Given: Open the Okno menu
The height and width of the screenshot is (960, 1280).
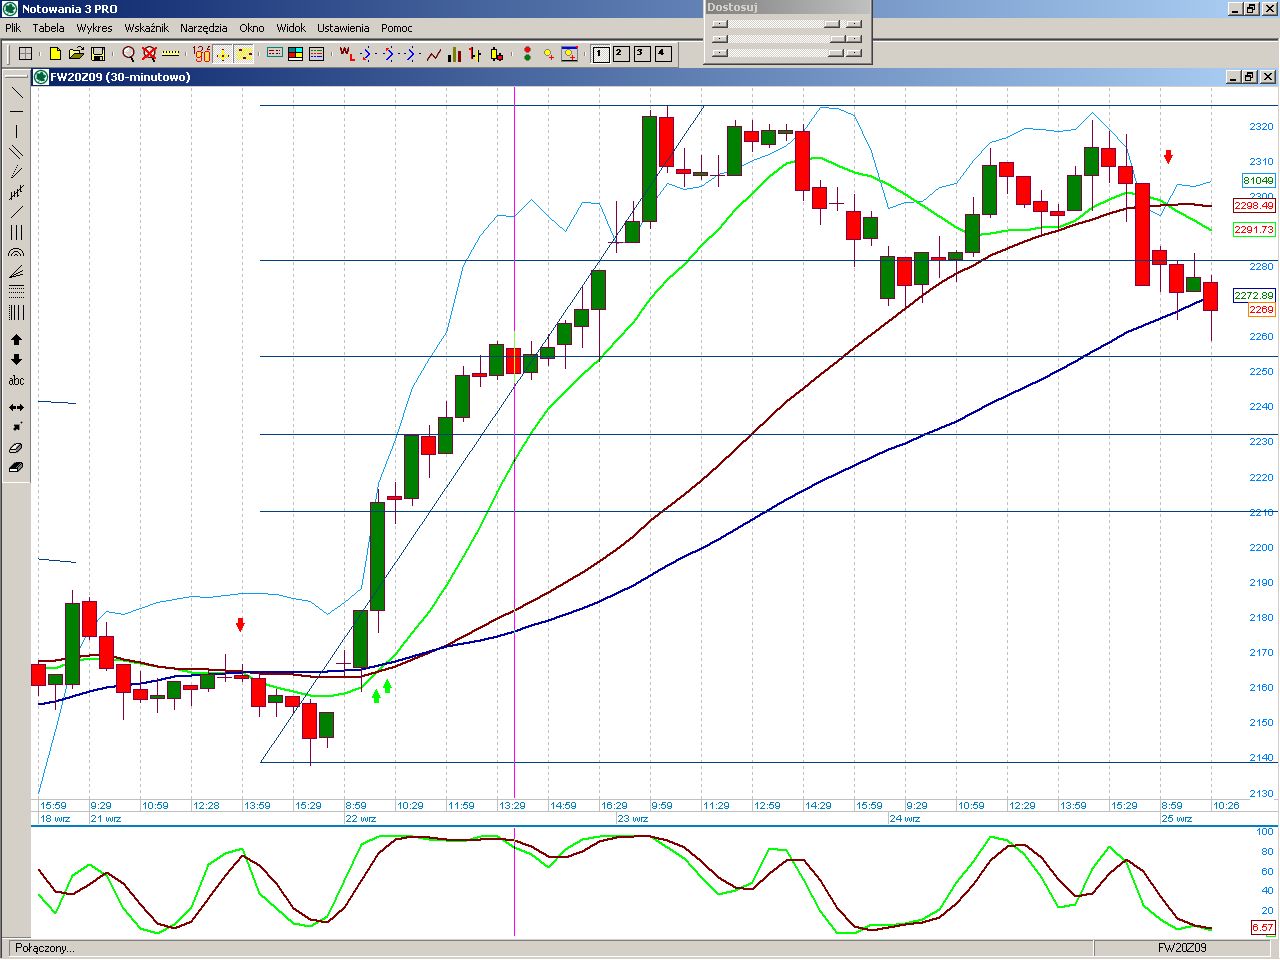Looking at the screenshot, I should [252, 28].
